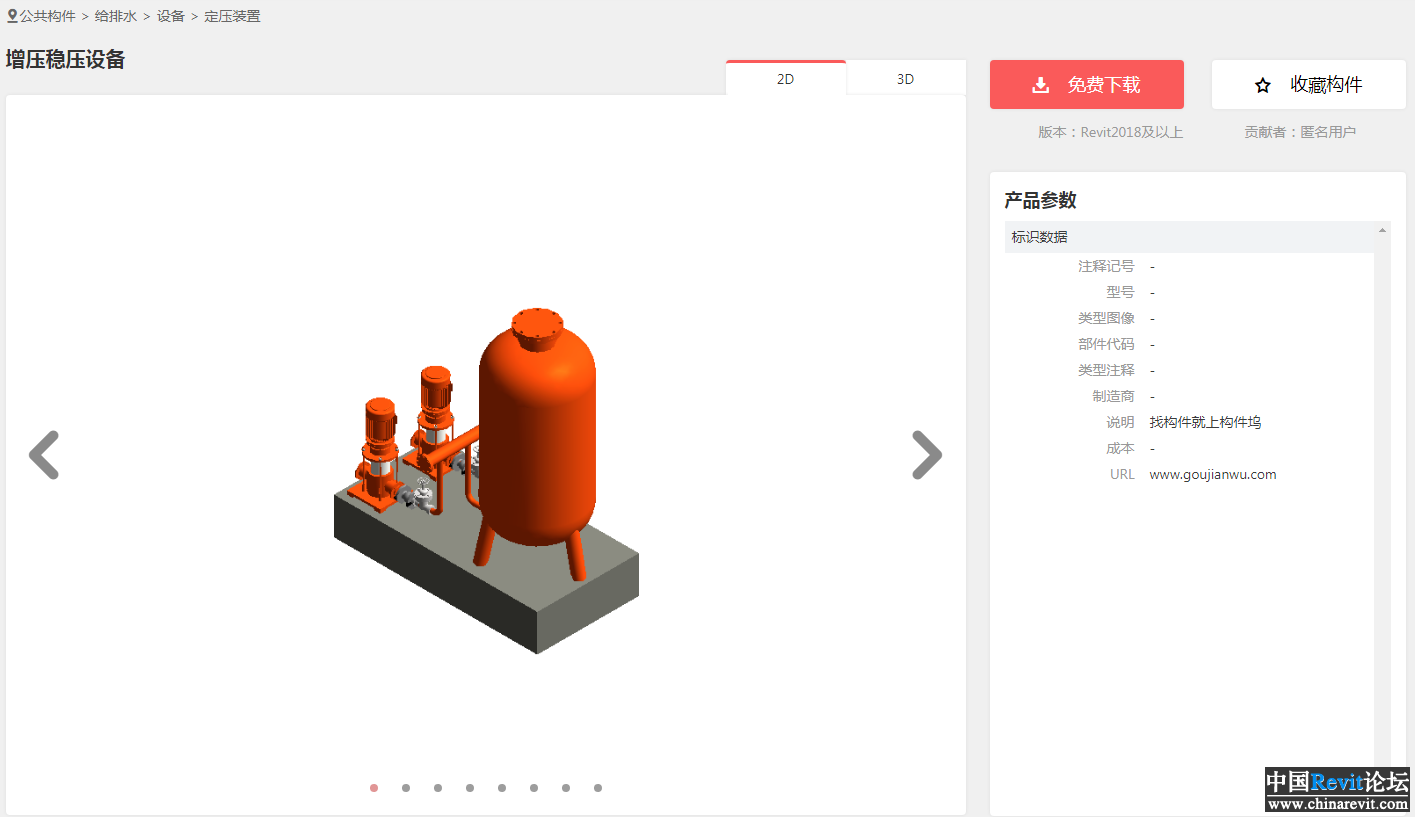Collapse the 标识数据 parameter group header
This screenshot has height=817, width=1415.
[1189, 237]
